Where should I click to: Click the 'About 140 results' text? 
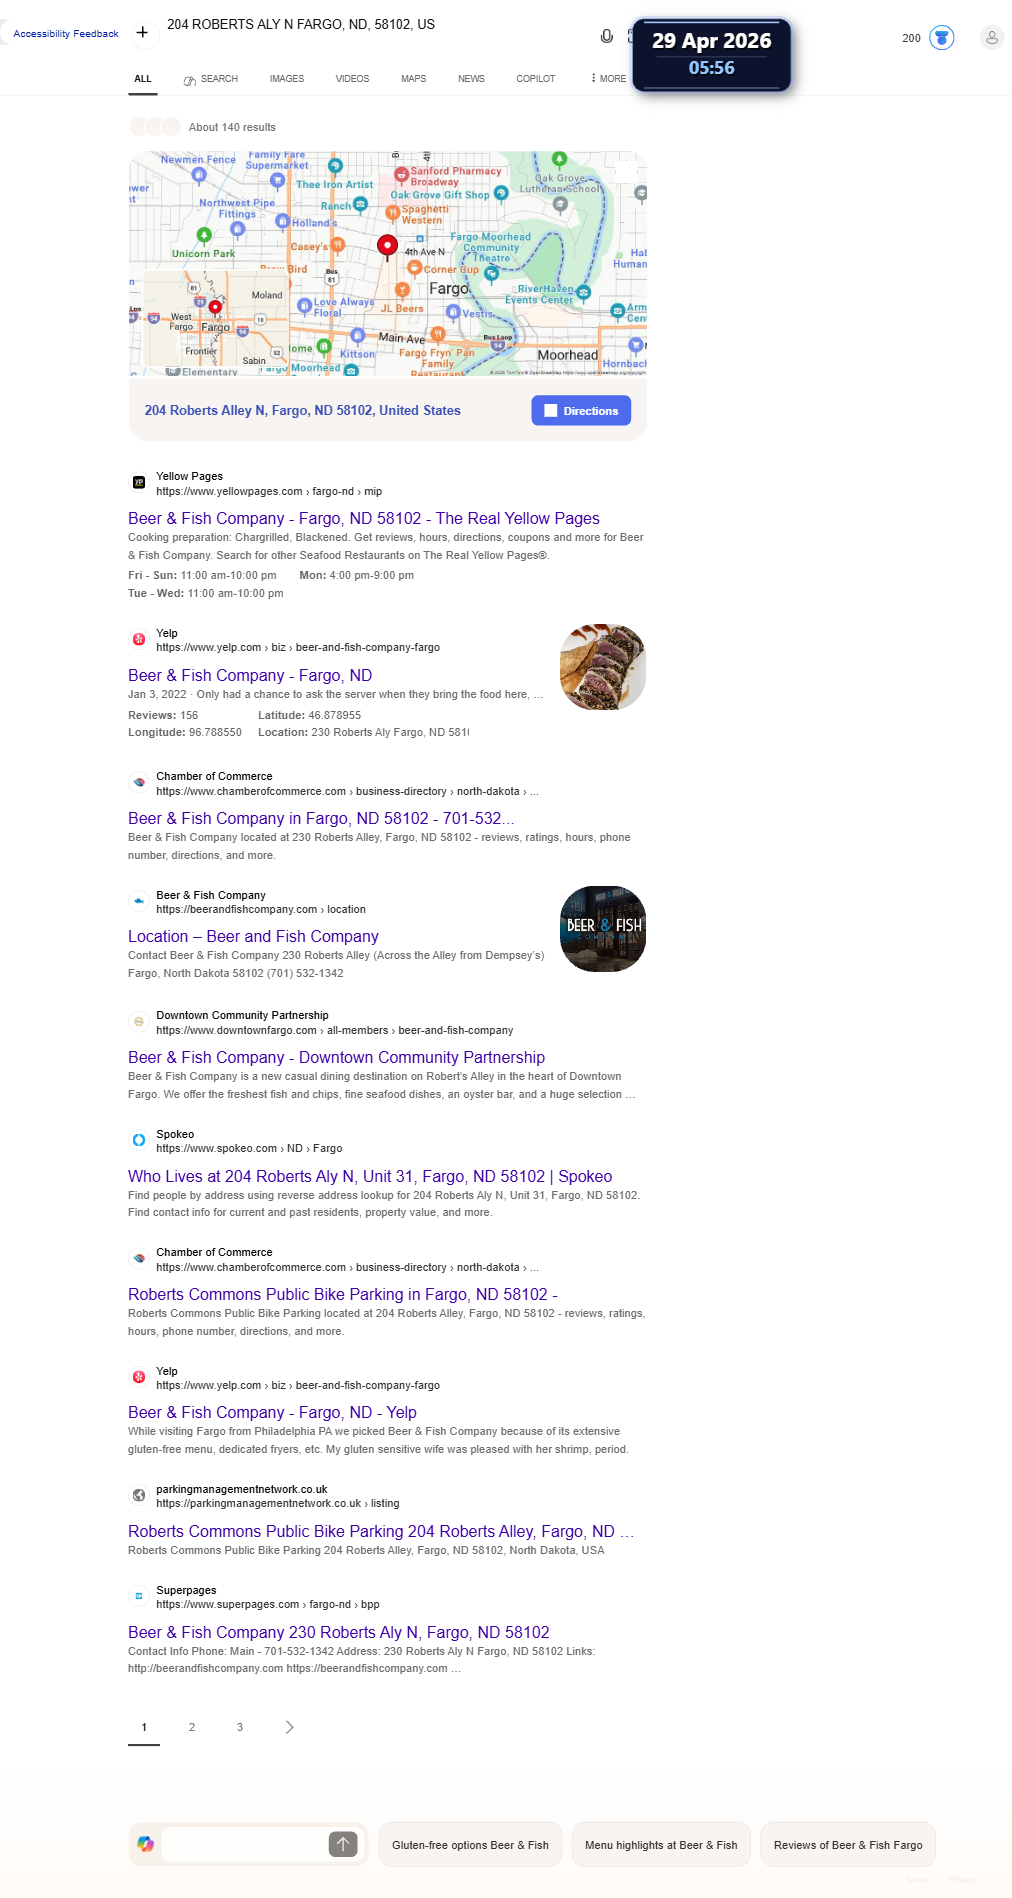(x=232, y=127)
